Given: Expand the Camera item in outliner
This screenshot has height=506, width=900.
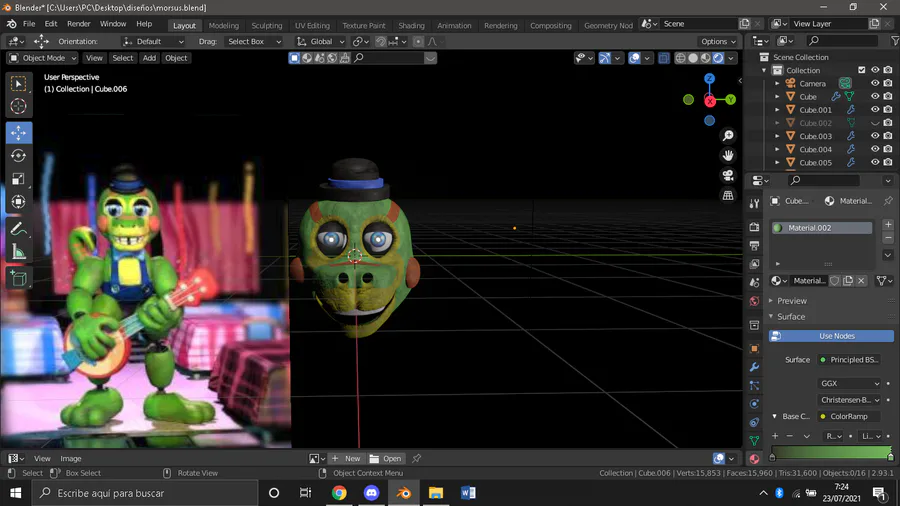Looking at the screenshot, I should click(x=777, y=83).
